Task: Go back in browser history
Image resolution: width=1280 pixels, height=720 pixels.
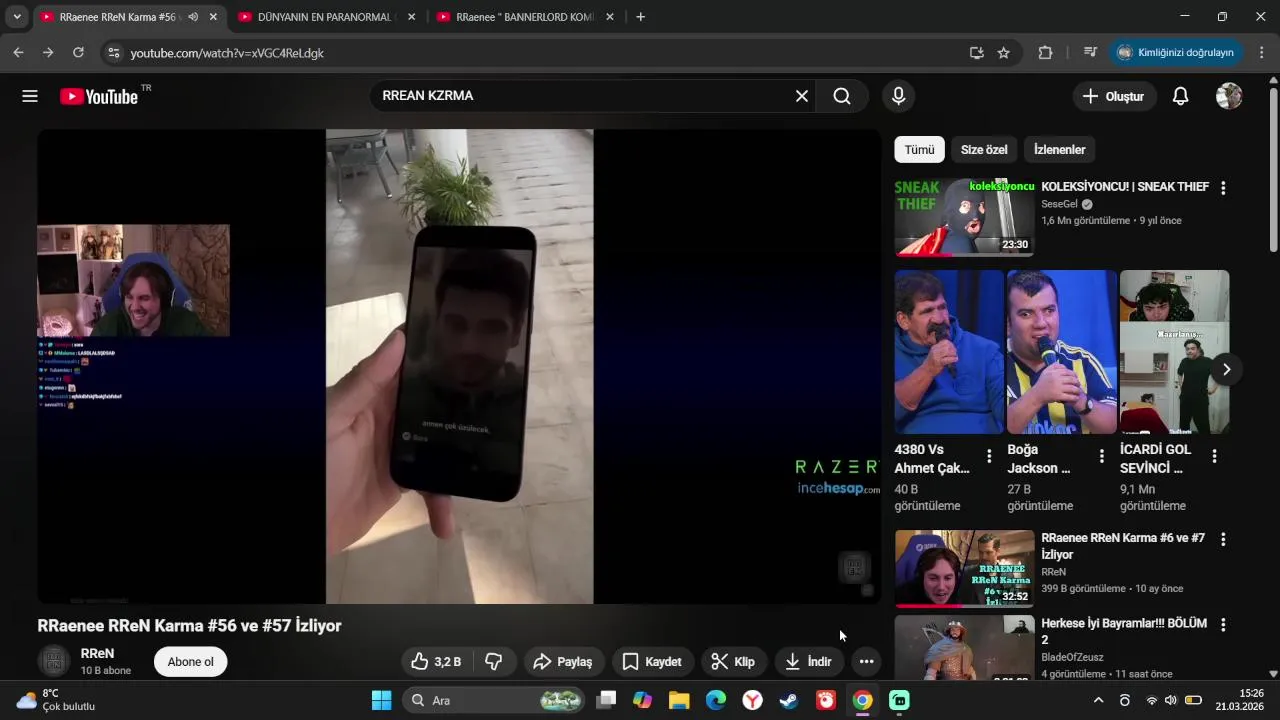Action: tap(18, 53)
